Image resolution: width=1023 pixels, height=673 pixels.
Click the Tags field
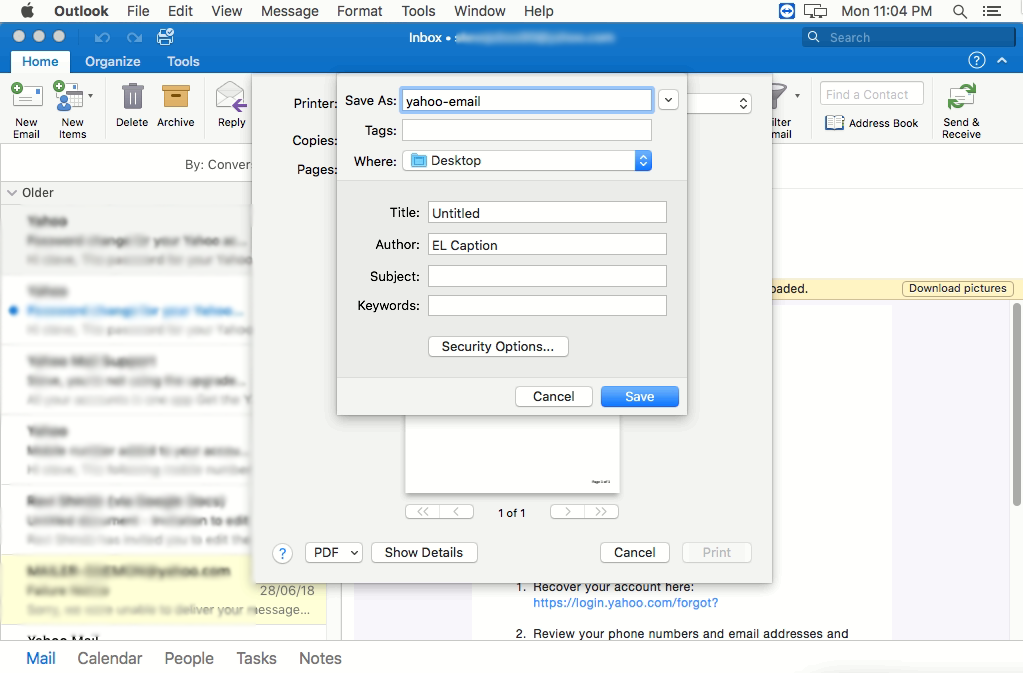(x=527, y=130)
